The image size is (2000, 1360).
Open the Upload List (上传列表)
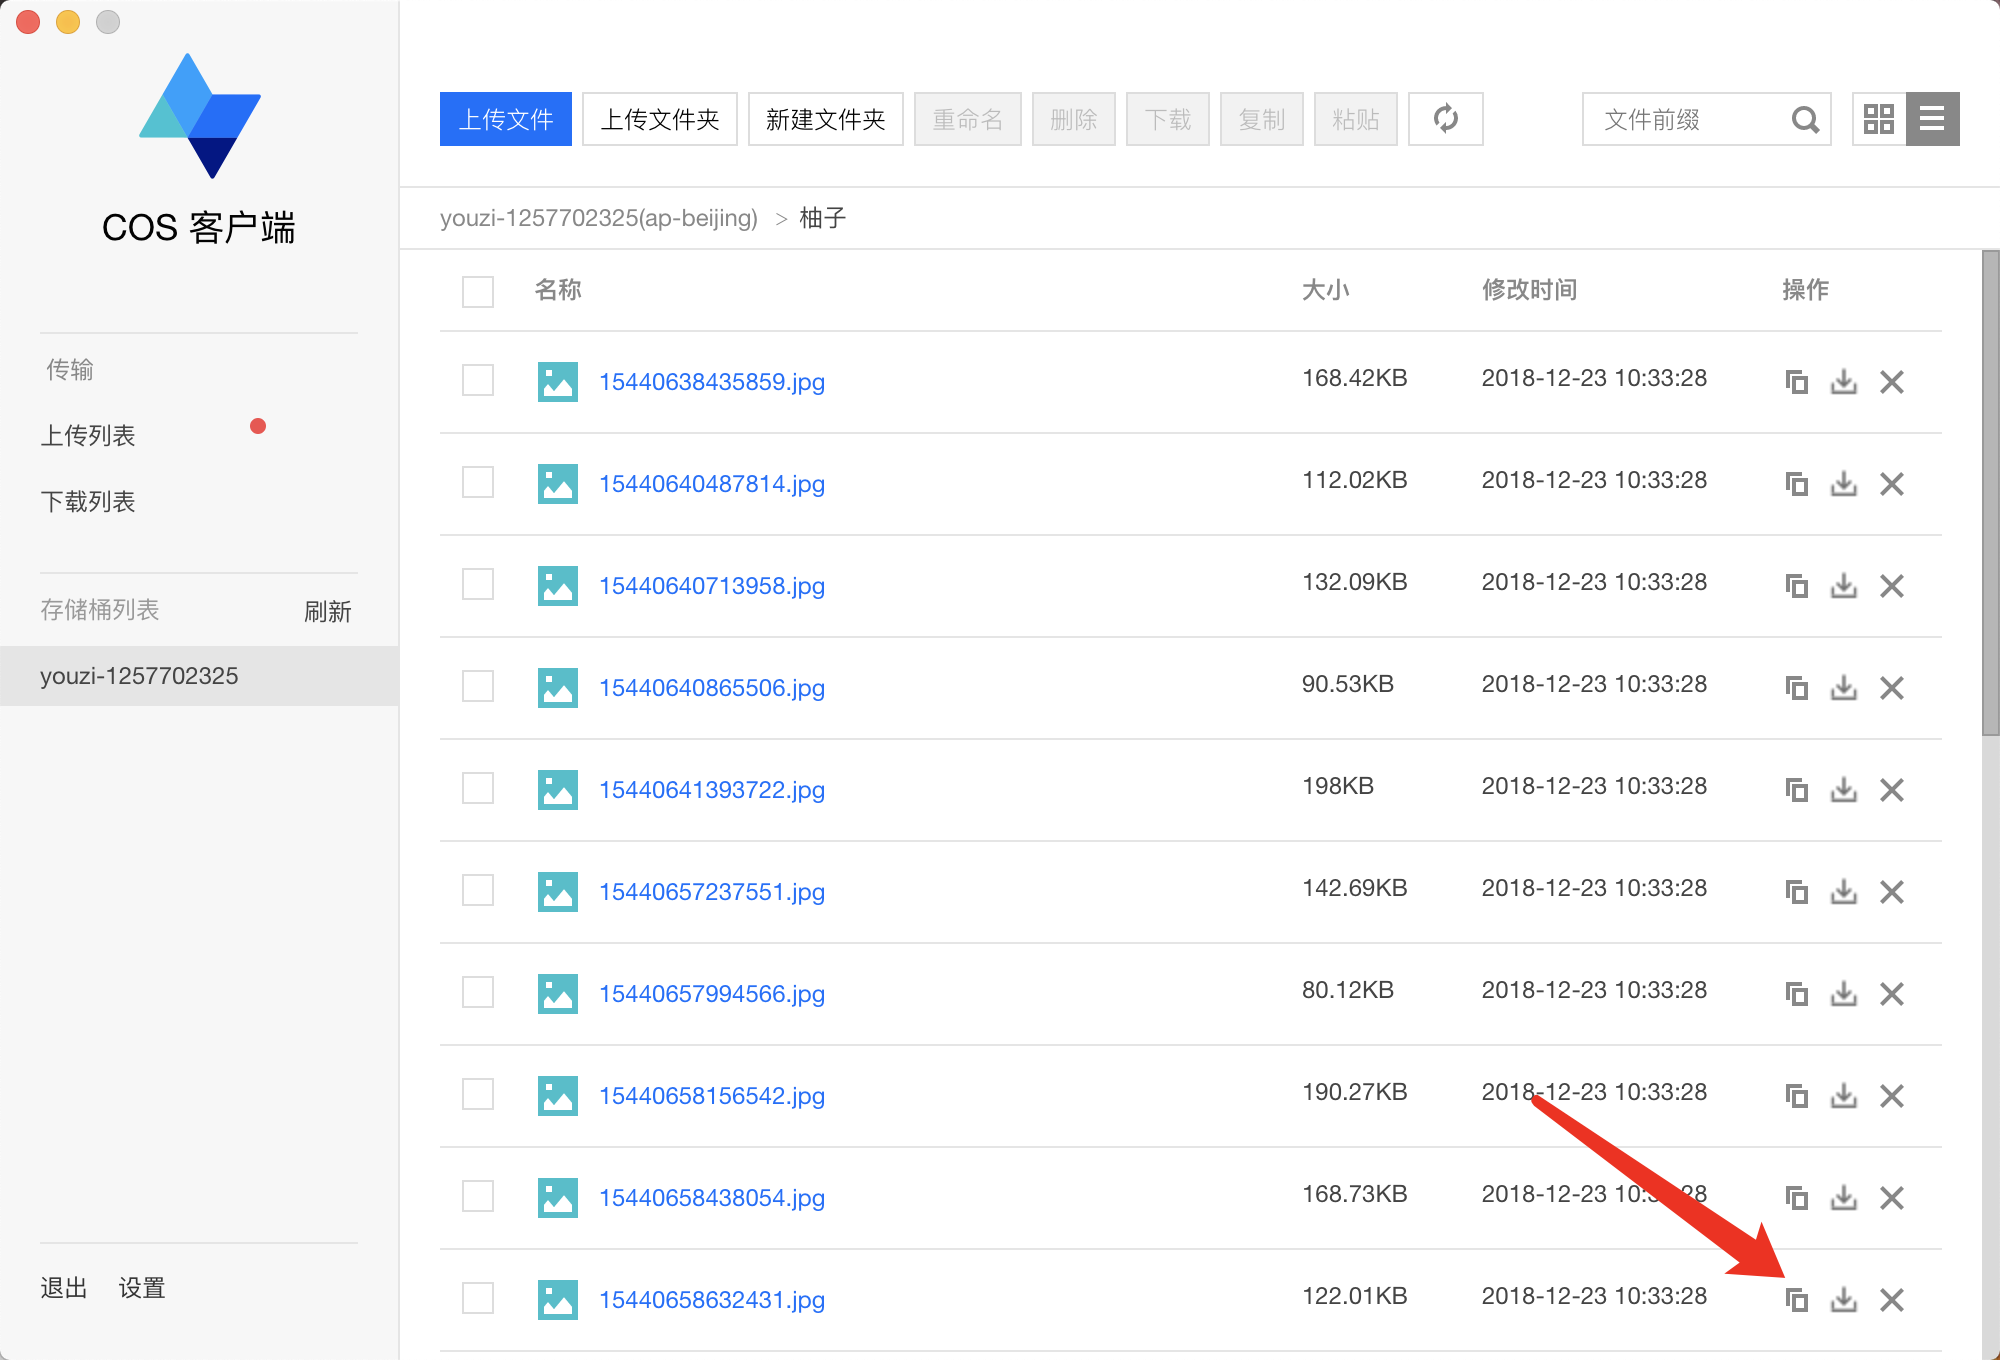(x=88, y=436)
